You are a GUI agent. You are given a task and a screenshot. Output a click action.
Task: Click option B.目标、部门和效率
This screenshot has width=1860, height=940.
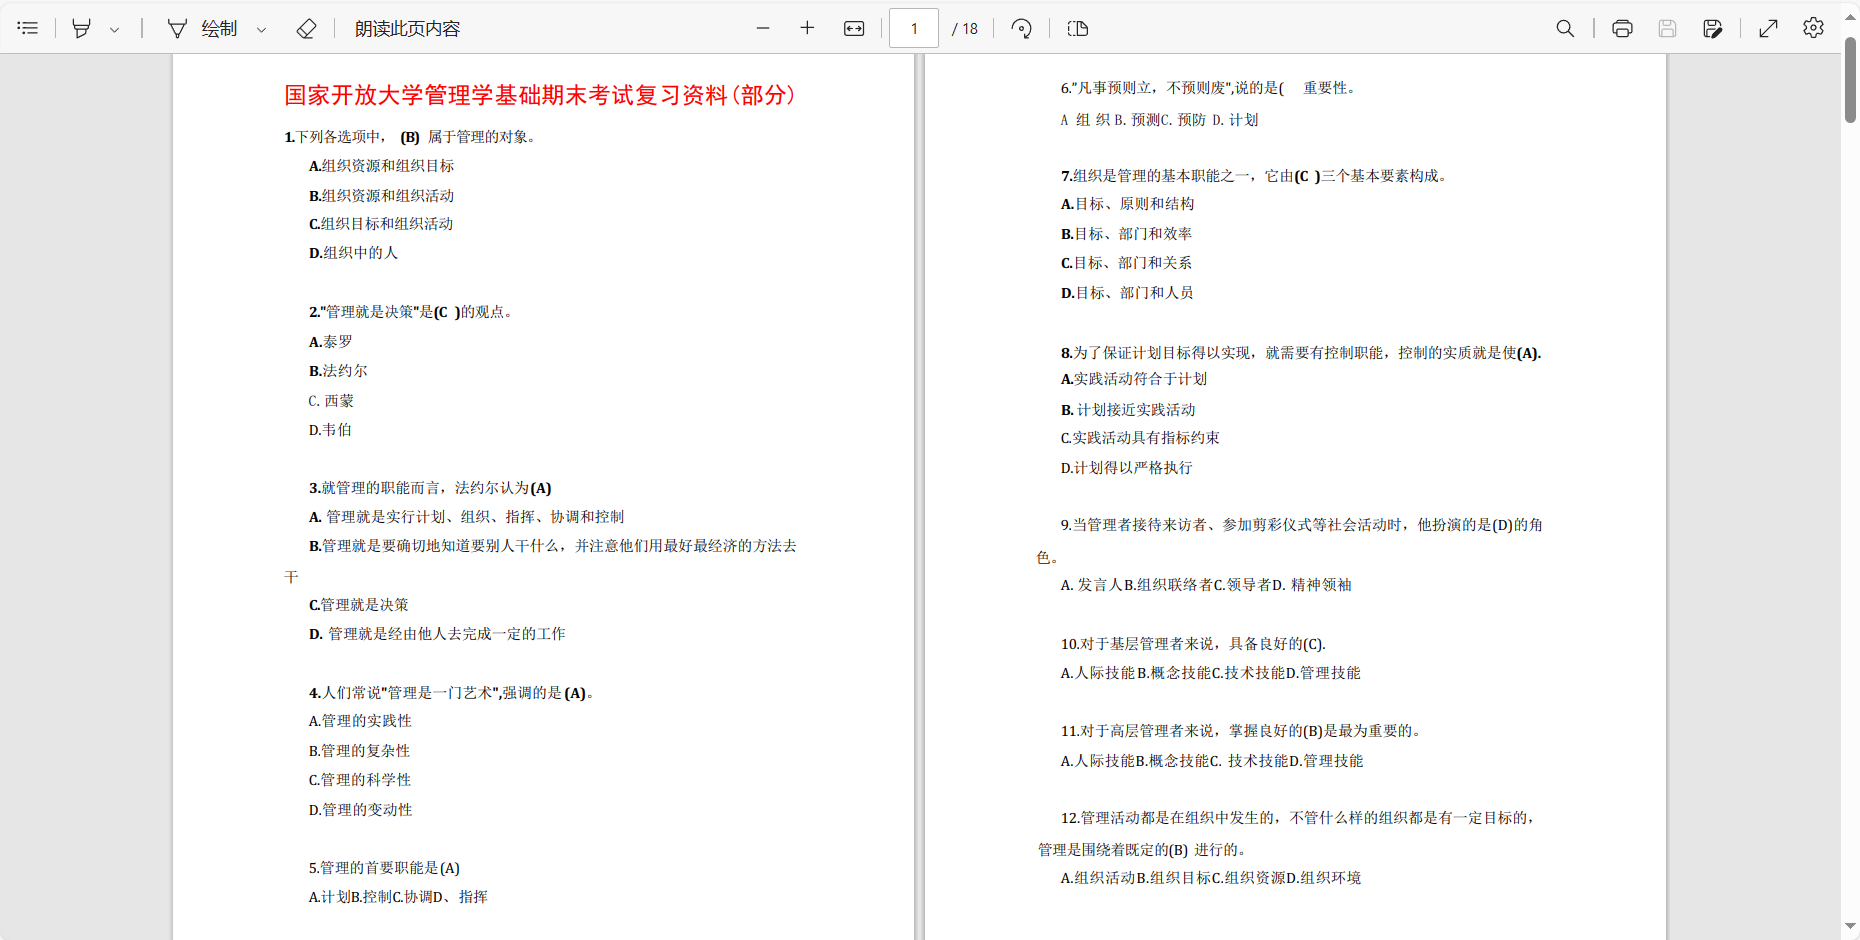point(1126,234)
